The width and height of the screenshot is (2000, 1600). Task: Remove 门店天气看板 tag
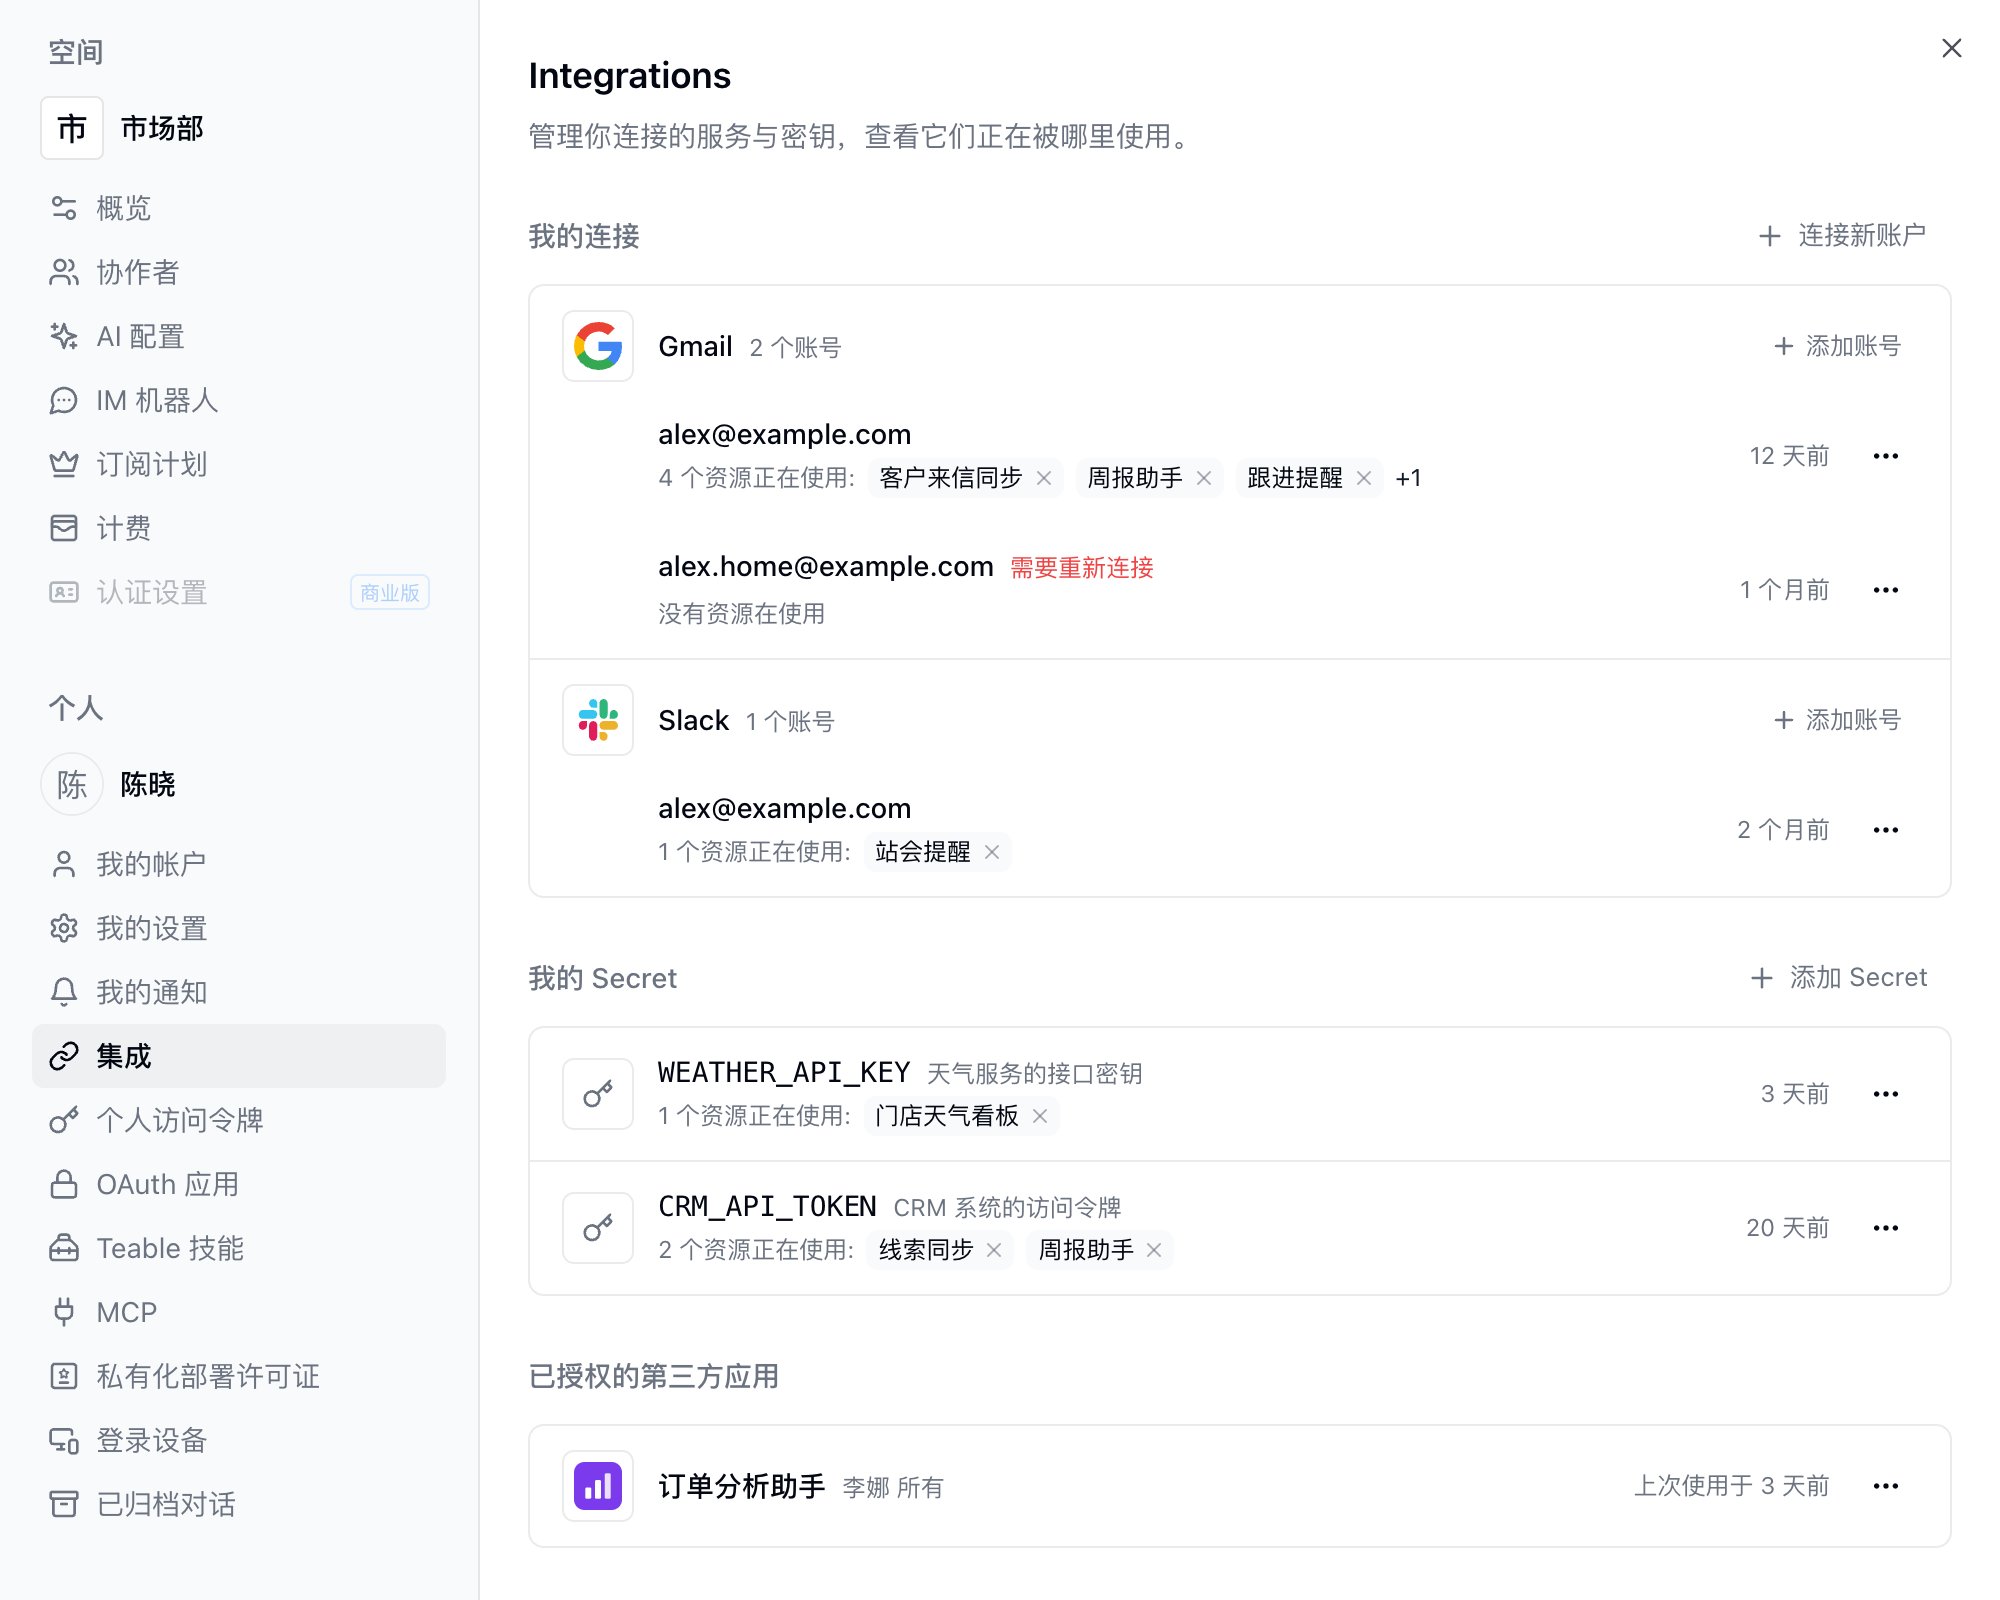click(x=1040, y=1116)
